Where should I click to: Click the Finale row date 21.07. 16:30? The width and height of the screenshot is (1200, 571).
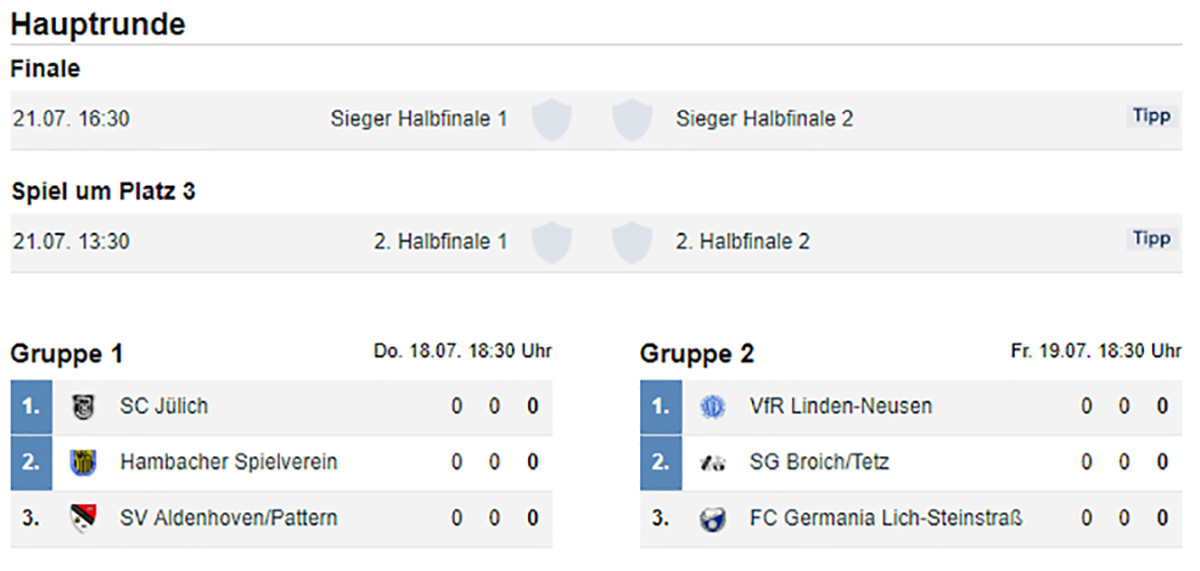(71, 119)
